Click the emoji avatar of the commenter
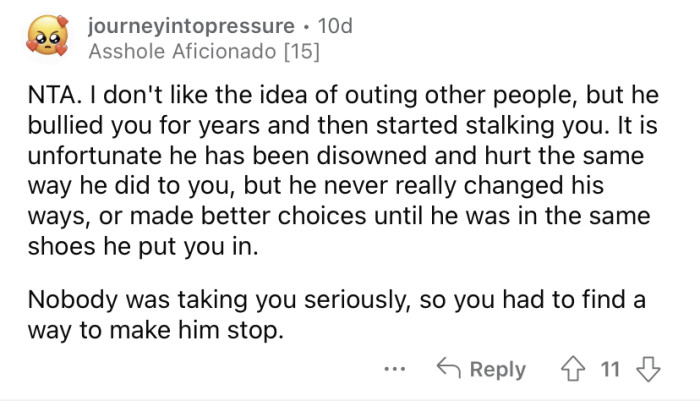The image size is (700, 401). click(46, 35)
